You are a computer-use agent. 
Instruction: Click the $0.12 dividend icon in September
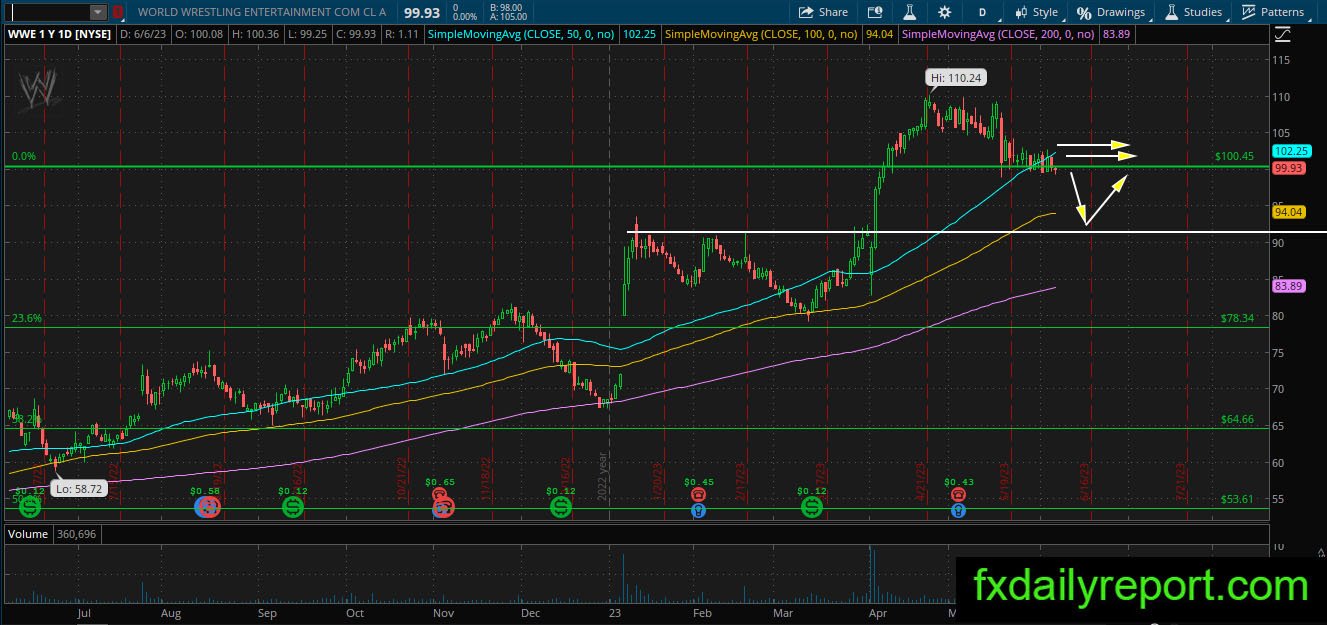[292, 507]
